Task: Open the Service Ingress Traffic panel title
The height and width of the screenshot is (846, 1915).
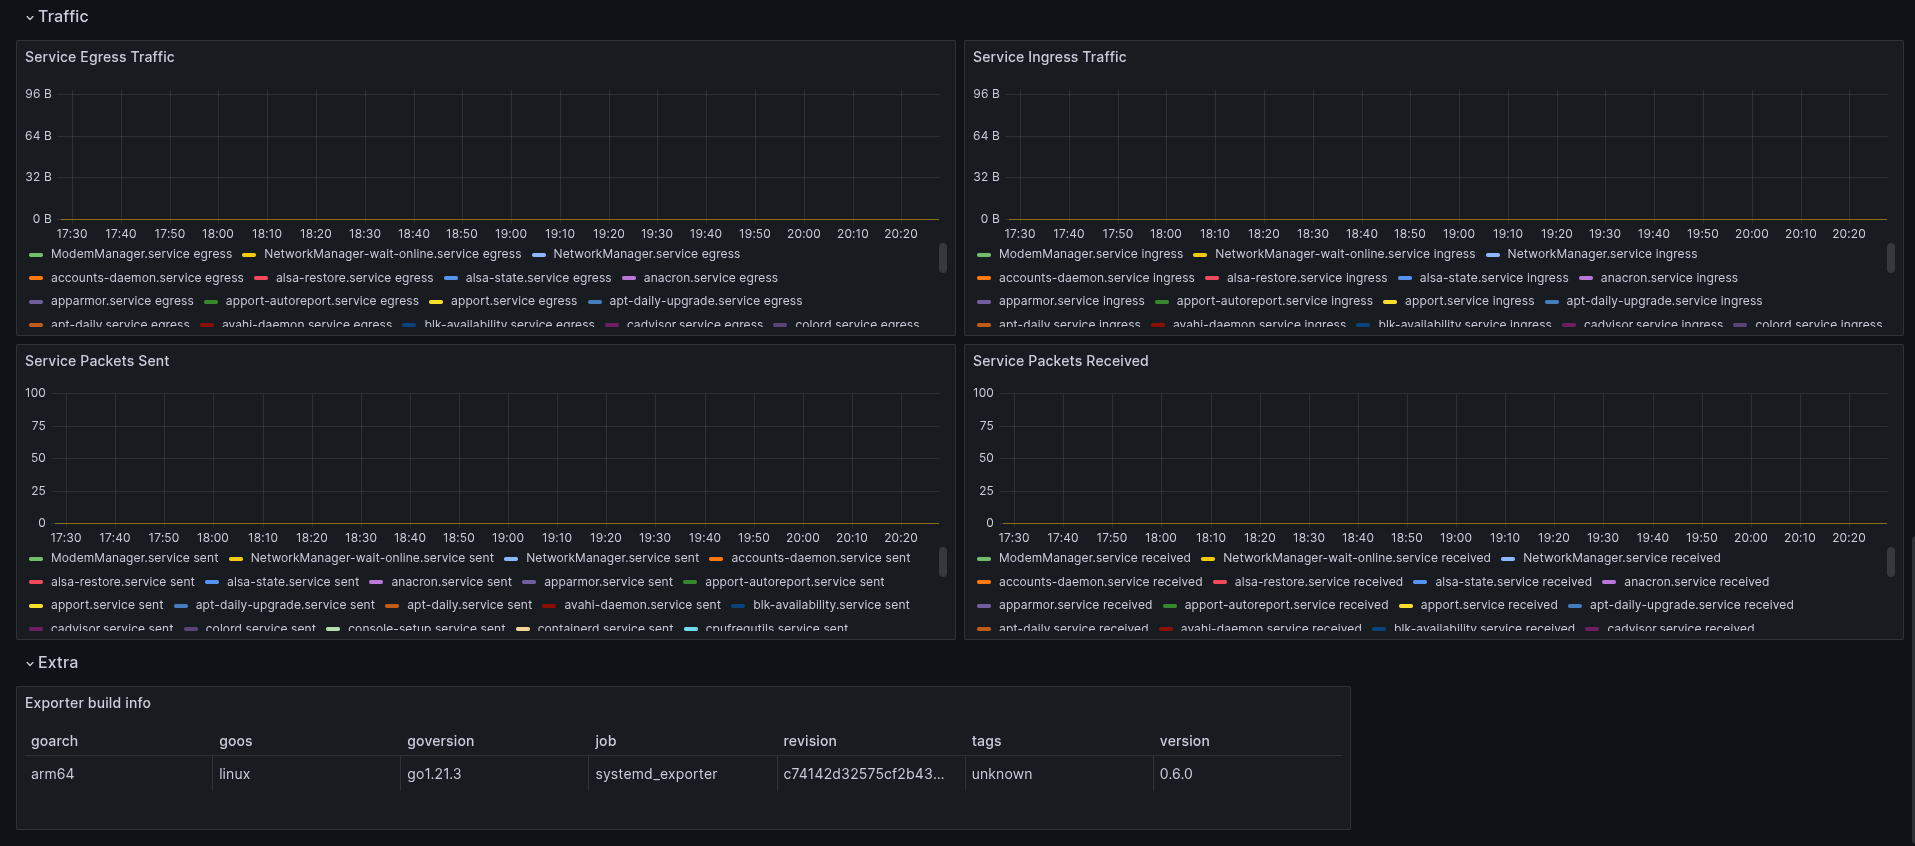Action: [1049, 57]
